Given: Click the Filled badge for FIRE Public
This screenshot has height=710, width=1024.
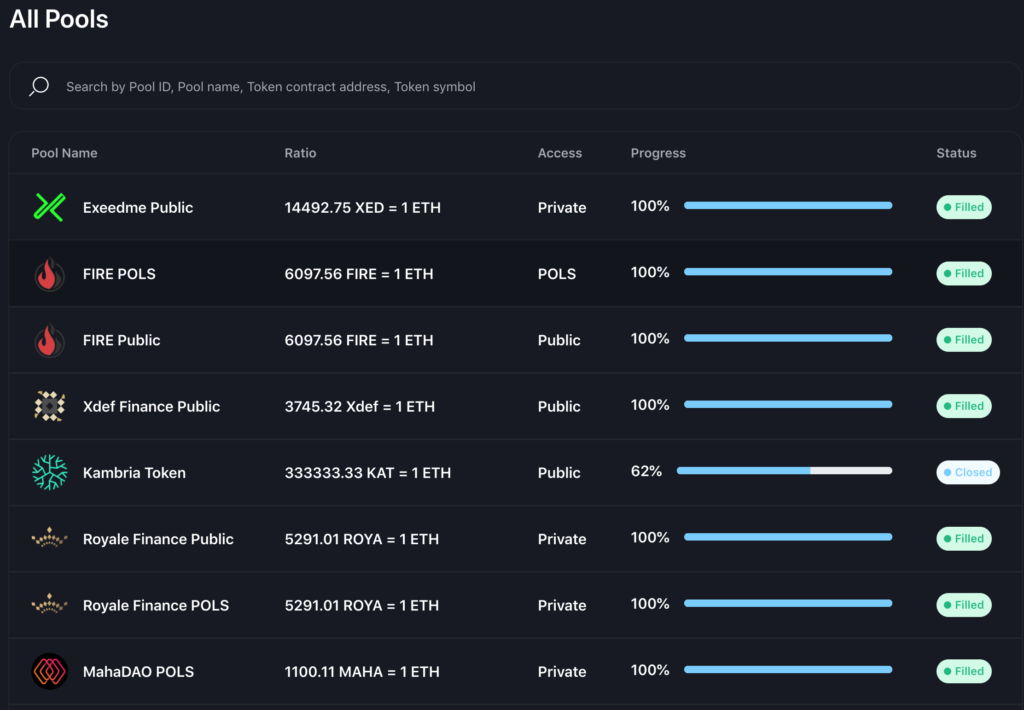Looking at the screenshot, I should 964,340.
